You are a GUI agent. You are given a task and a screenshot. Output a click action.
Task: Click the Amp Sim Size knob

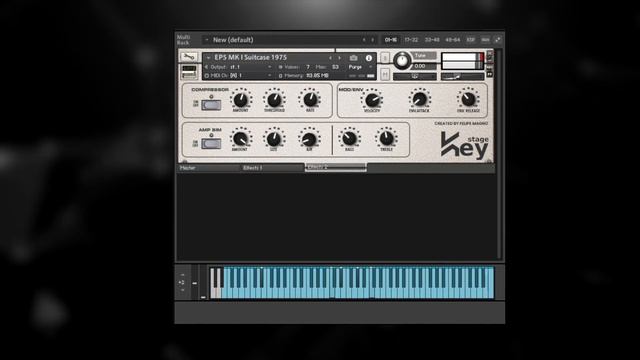(x=273, y=139)
